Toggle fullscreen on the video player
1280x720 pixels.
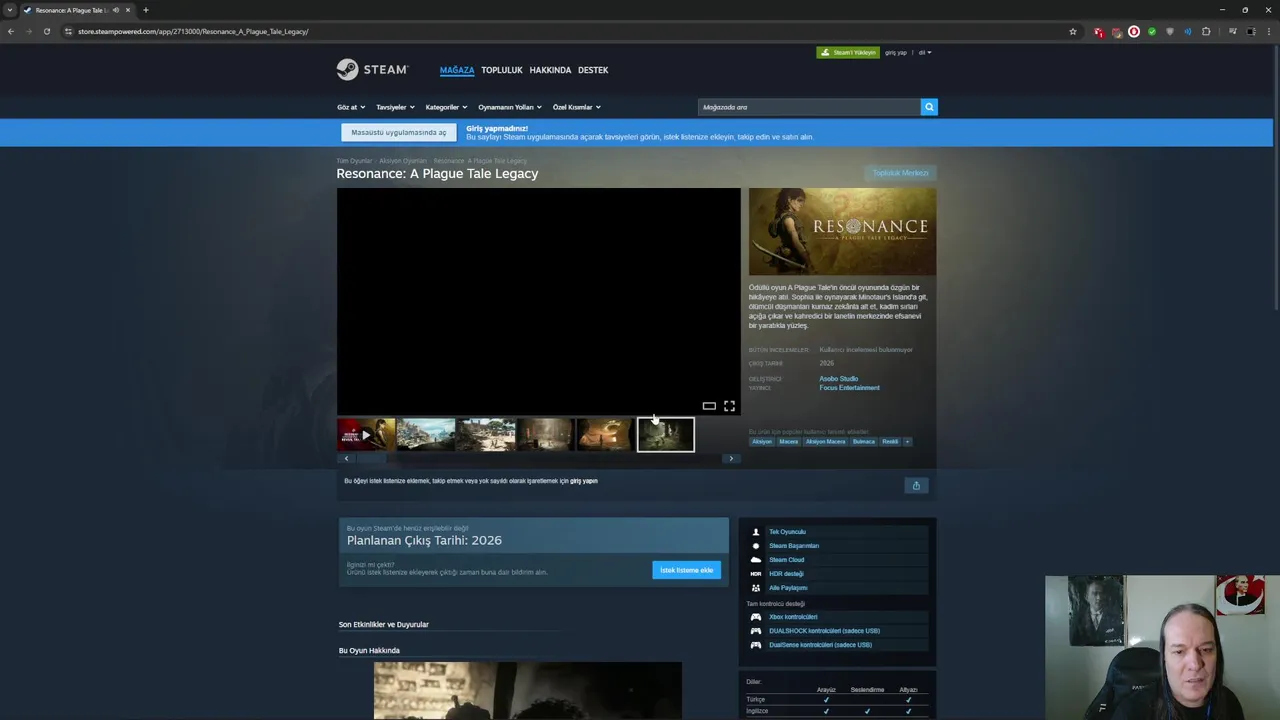pyautogui.click(x=729, y=406)
